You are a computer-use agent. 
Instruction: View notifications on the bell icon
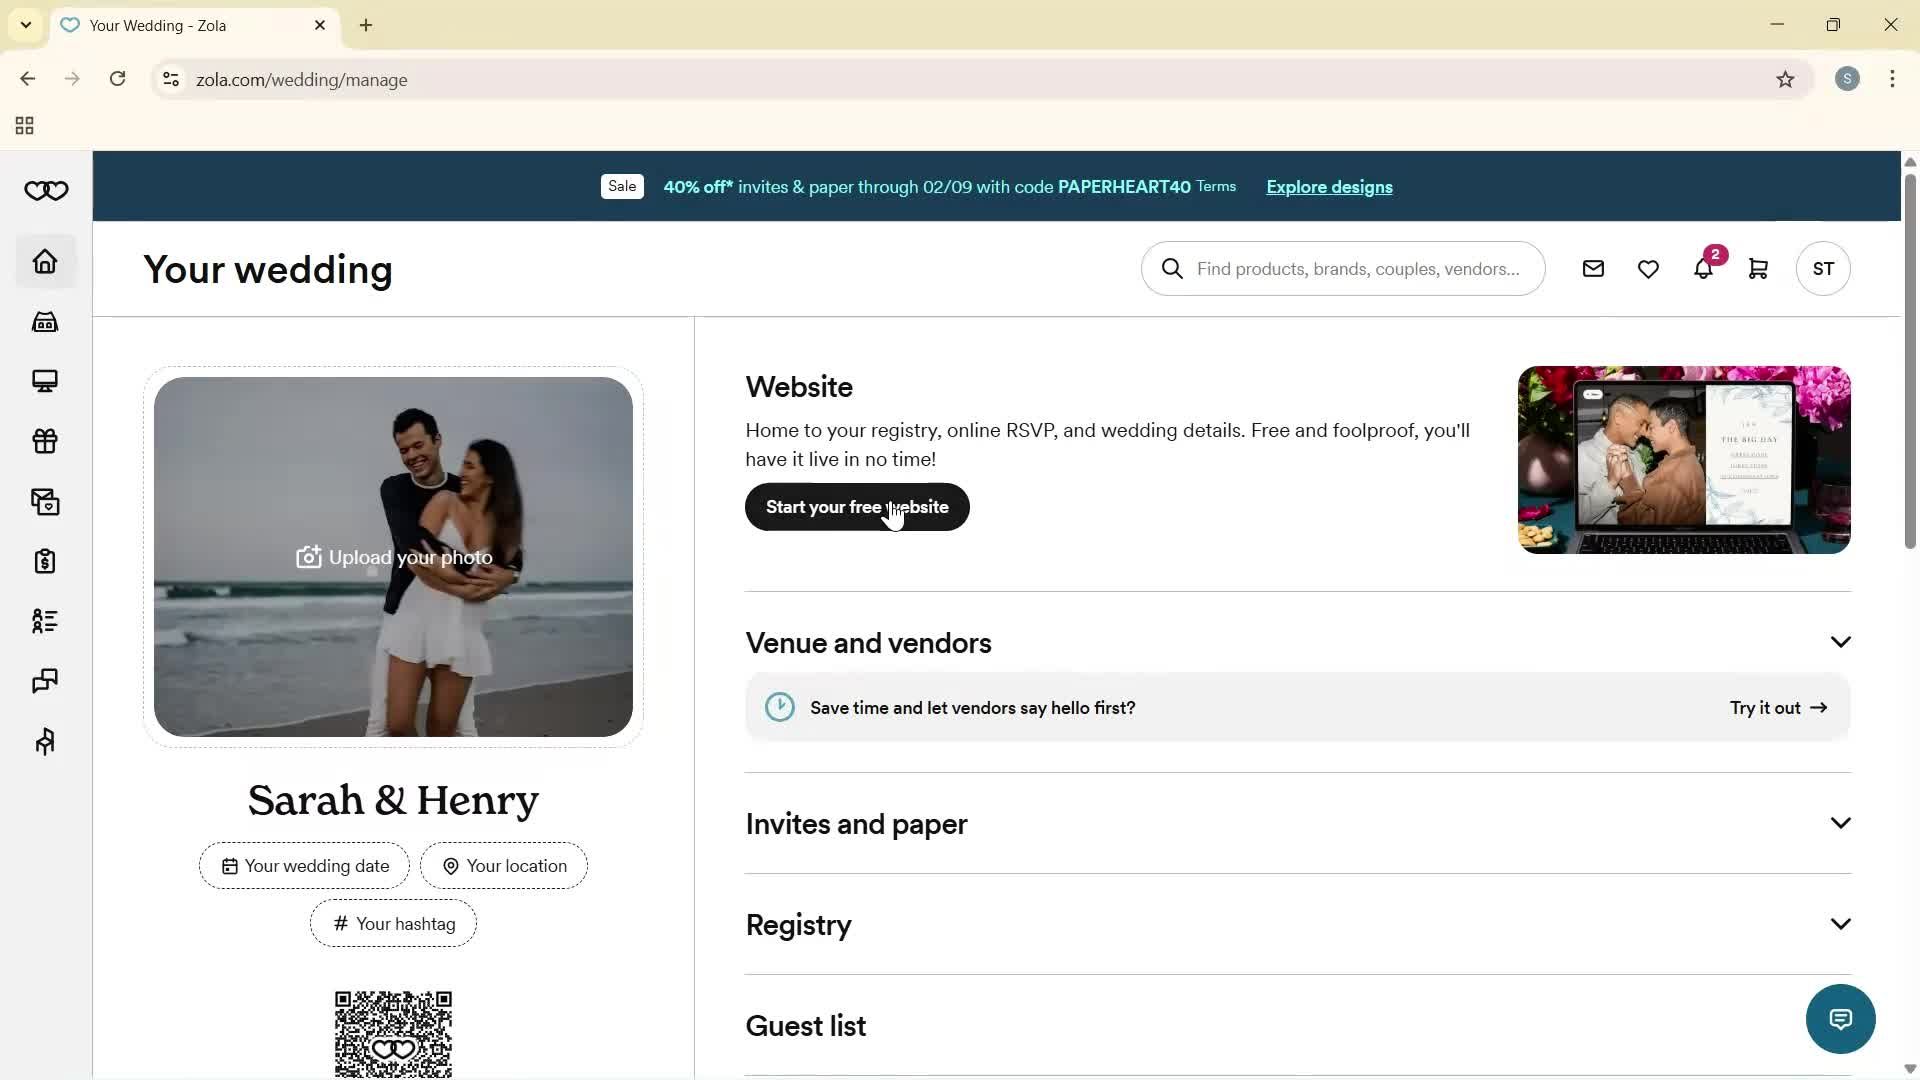[x=1703, y=268]
